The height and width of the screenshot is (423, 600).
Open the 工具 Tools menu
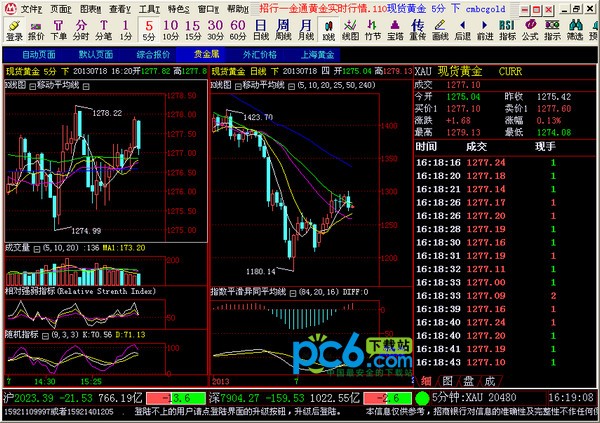150,9
